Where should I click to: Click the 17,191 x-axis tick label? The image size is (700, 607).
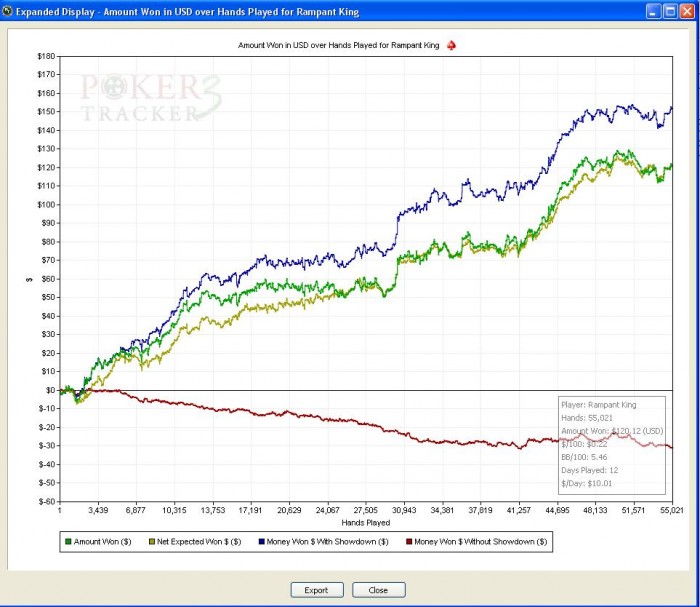pos(250,510)
